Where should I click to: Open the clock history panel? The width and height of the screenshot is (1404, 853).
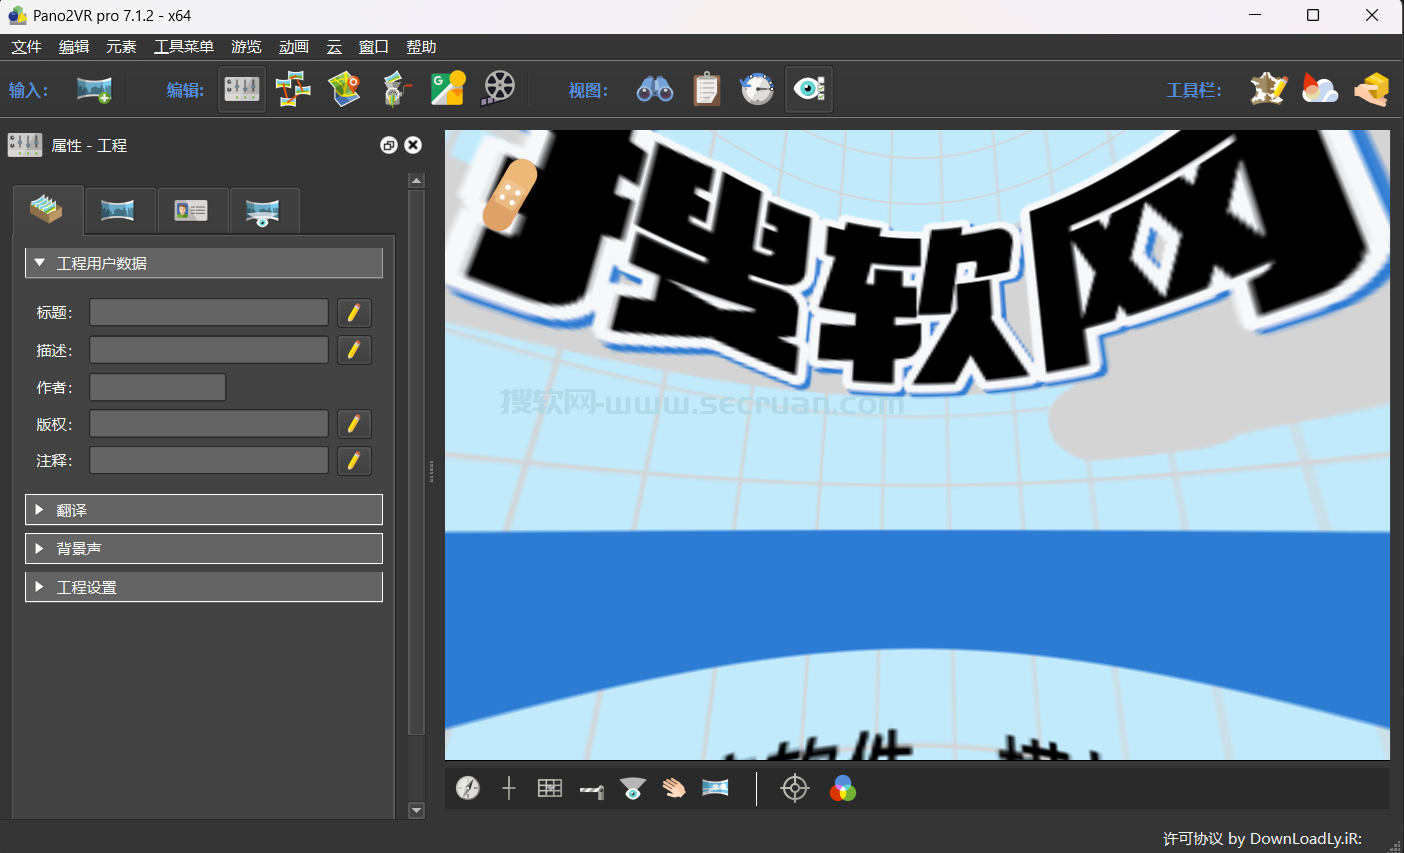[x=757, y=90]
